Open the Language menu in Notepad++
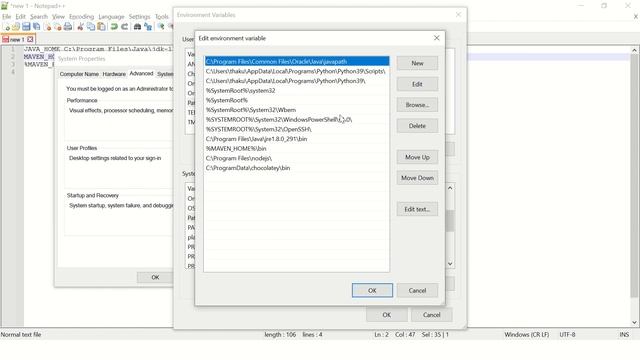The height and width of the screenshot is (360, 640). click(x=111, y=17)
